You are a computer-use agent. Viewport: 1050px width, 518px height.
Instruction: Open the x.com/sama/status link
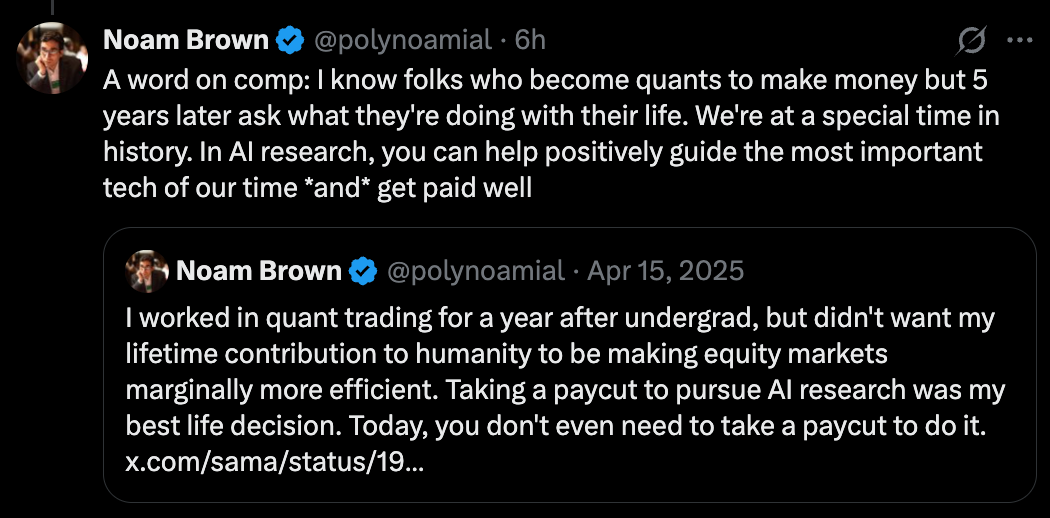tap(274, 463)
